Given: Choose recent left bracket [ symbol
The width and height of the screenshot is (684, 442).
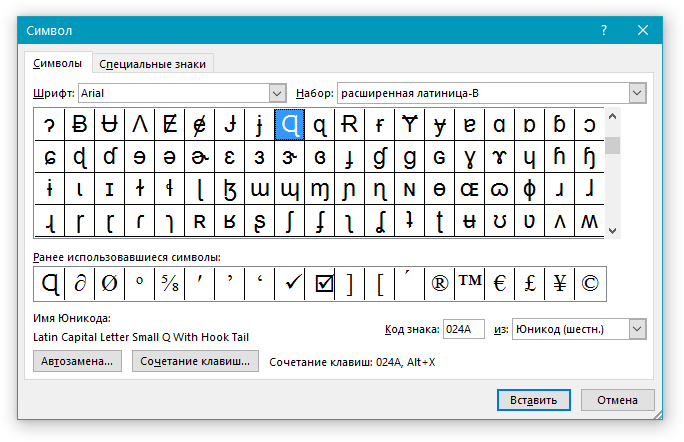Looking at the screenshot, I should (x=380, y=284).
